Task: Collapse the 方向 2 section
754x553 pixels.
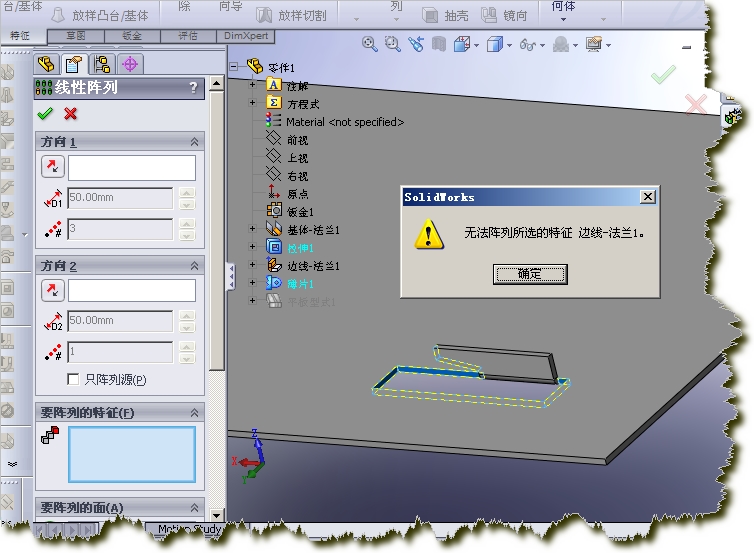Action: (194, 265)
